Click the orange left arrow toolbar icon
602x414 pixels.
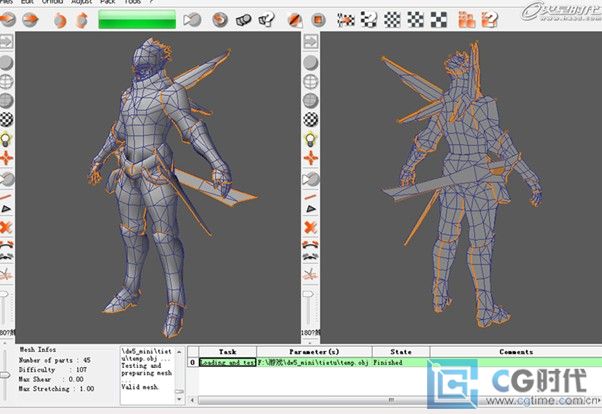coord(7,19)
